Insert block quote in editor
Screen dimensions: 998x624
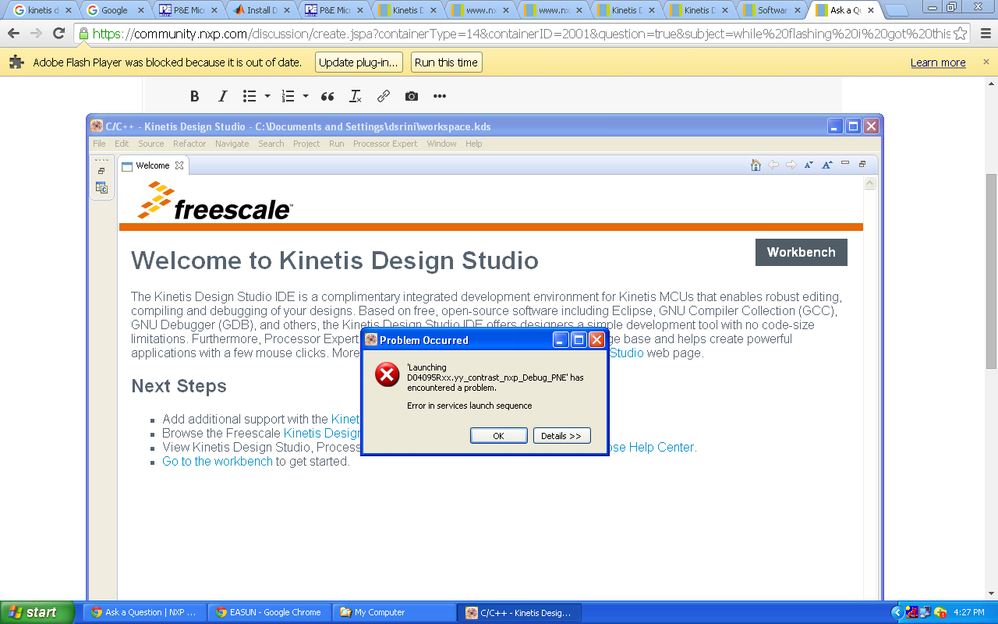[x=327, y=96]
